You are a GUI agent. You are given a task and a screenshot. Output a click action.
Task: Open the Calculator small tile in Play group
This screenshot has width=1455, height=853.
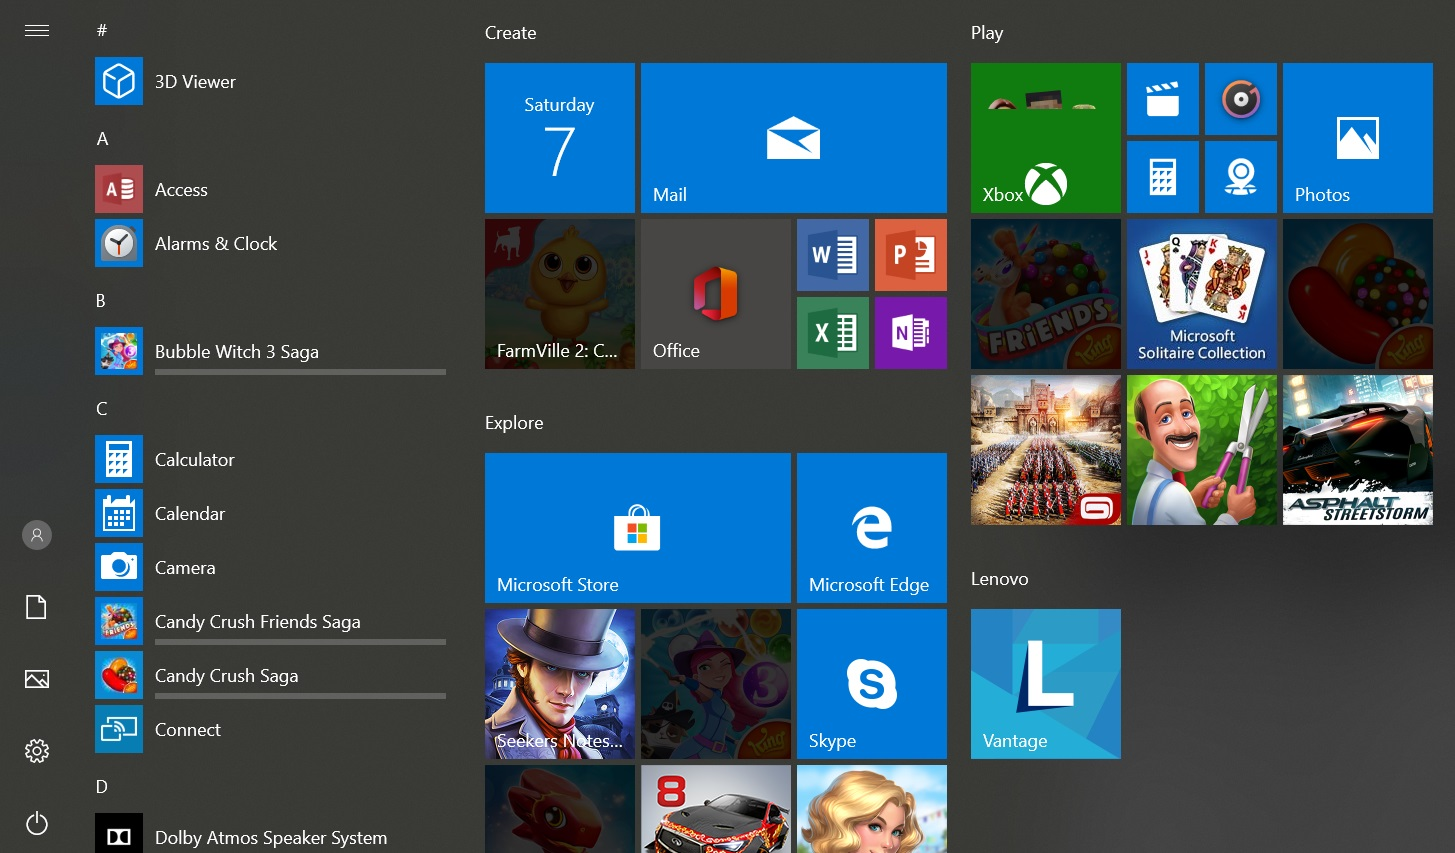1163,177
